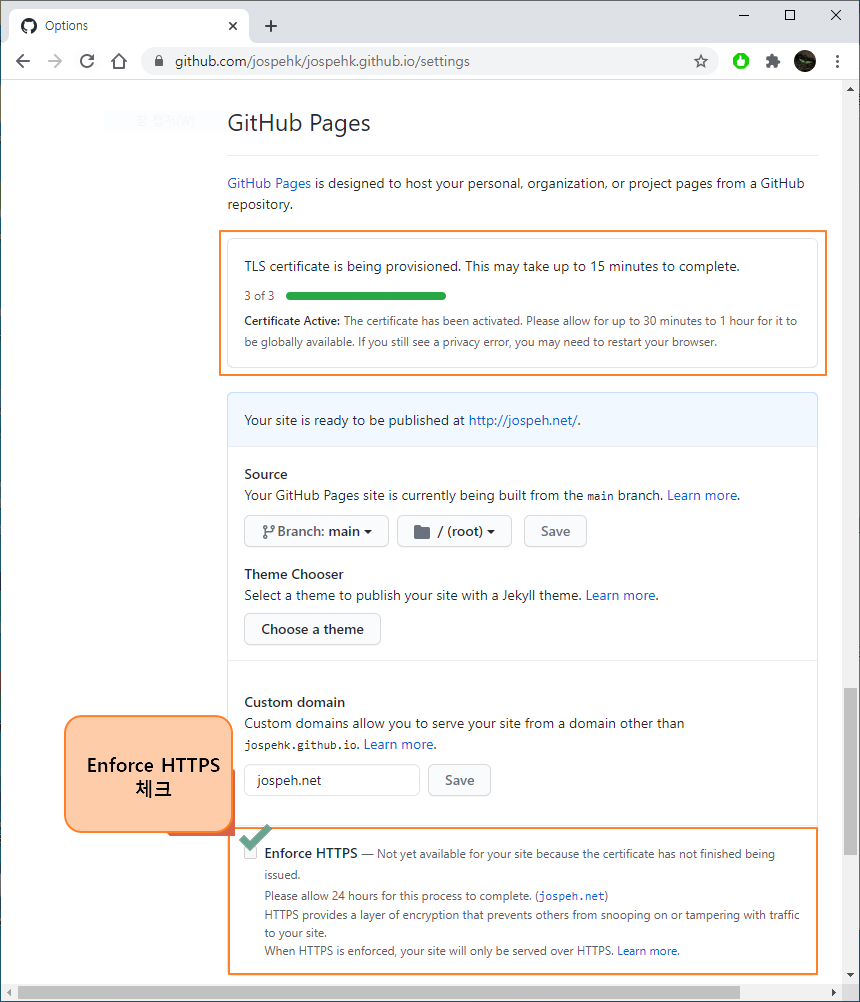
Task: Click the scroll up arrow
Action: click(850, 89)
